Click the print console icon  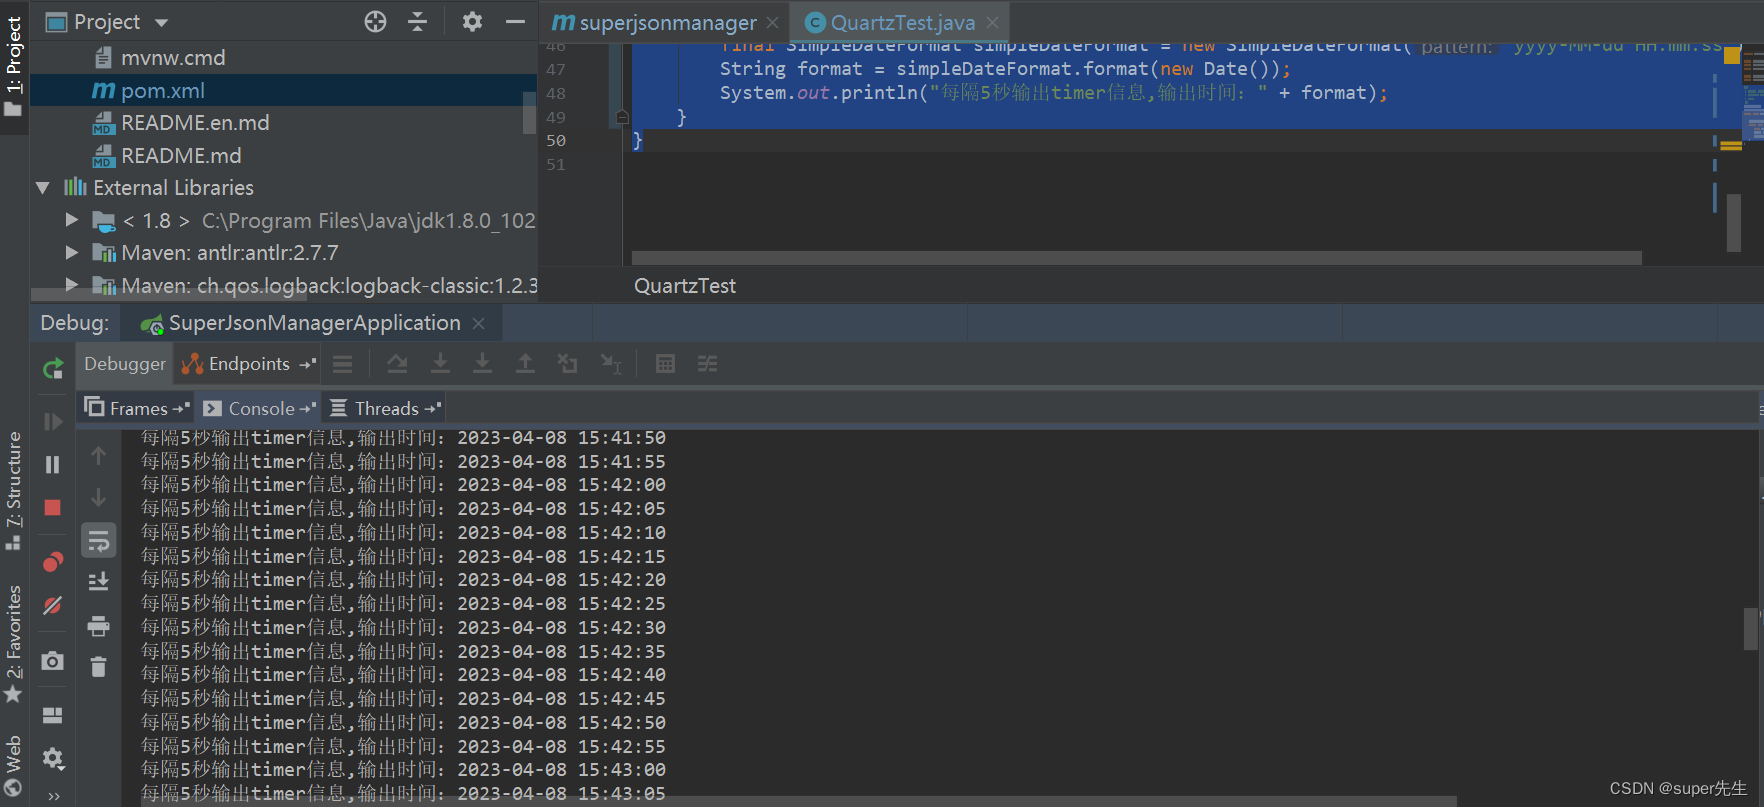pos(98,626)
